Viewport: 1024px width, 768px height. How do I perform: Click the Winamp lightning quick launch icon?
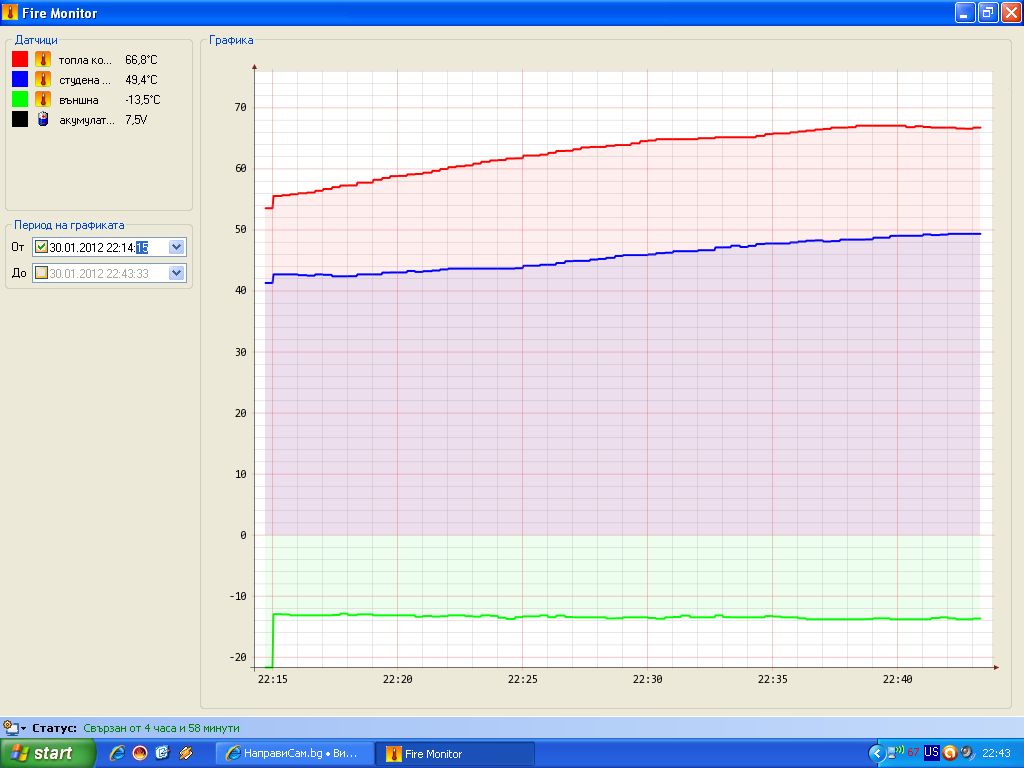185,753
